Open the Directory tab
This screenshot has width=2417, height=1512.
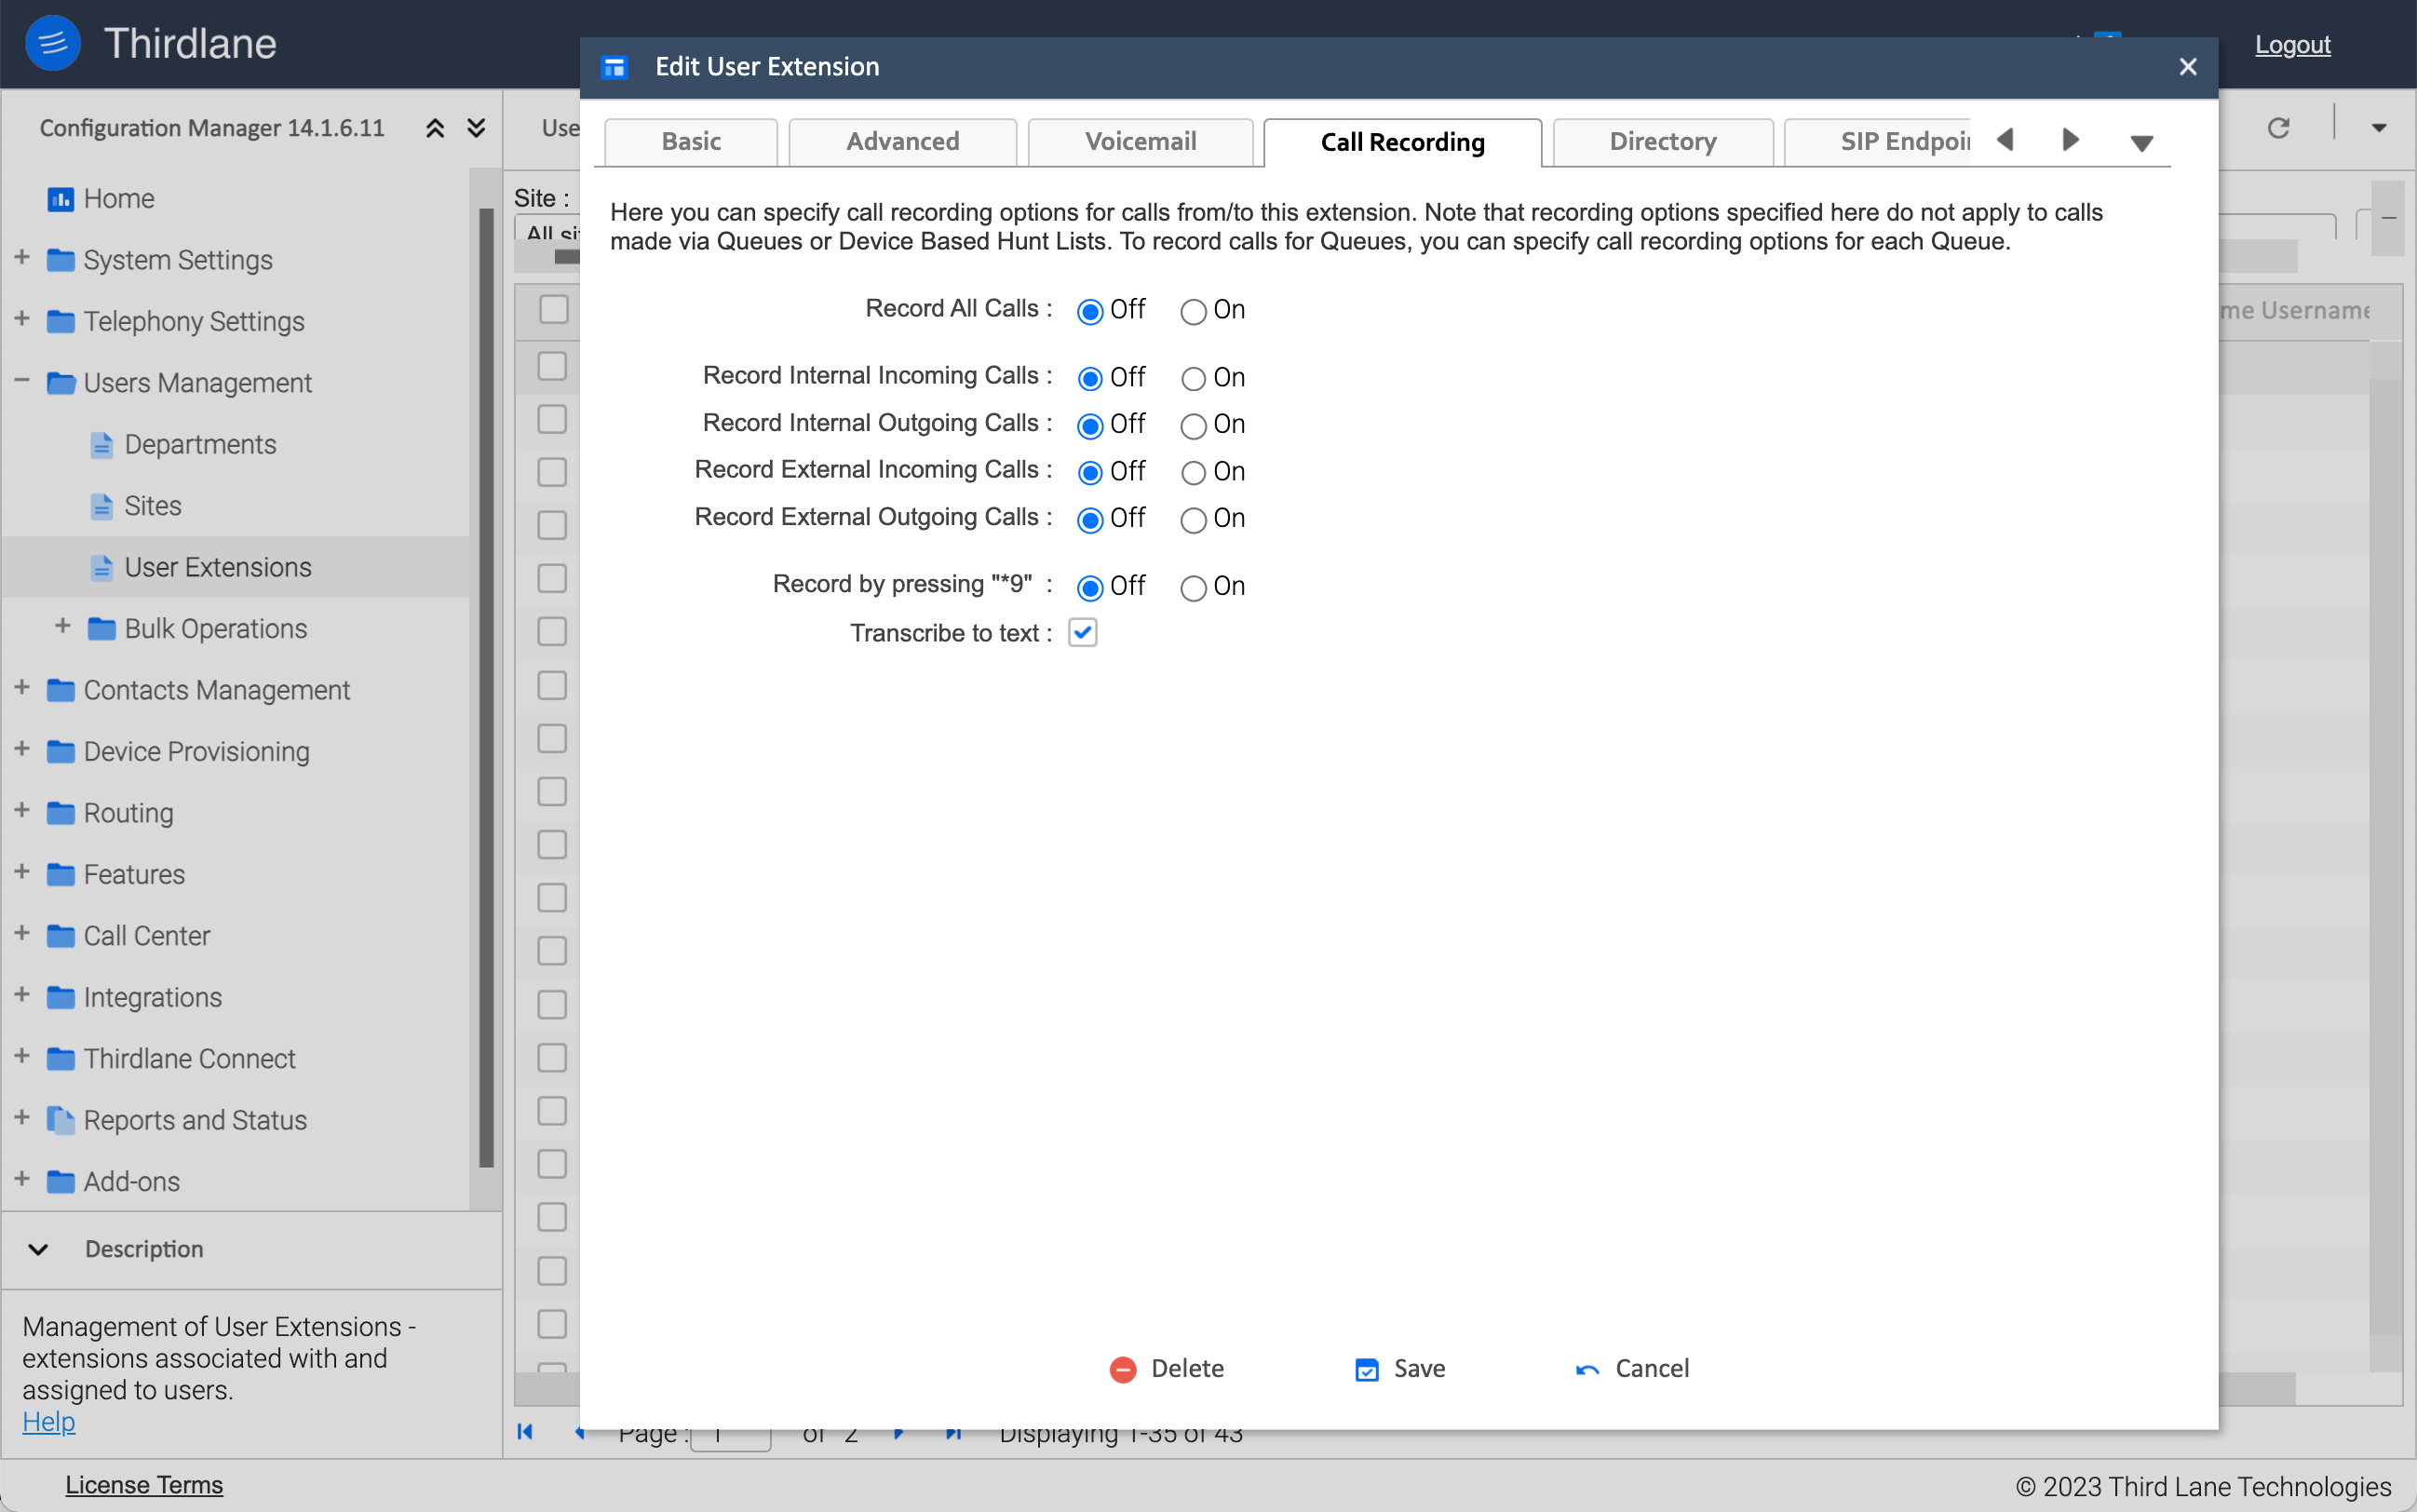click(x=1661, y=141)
